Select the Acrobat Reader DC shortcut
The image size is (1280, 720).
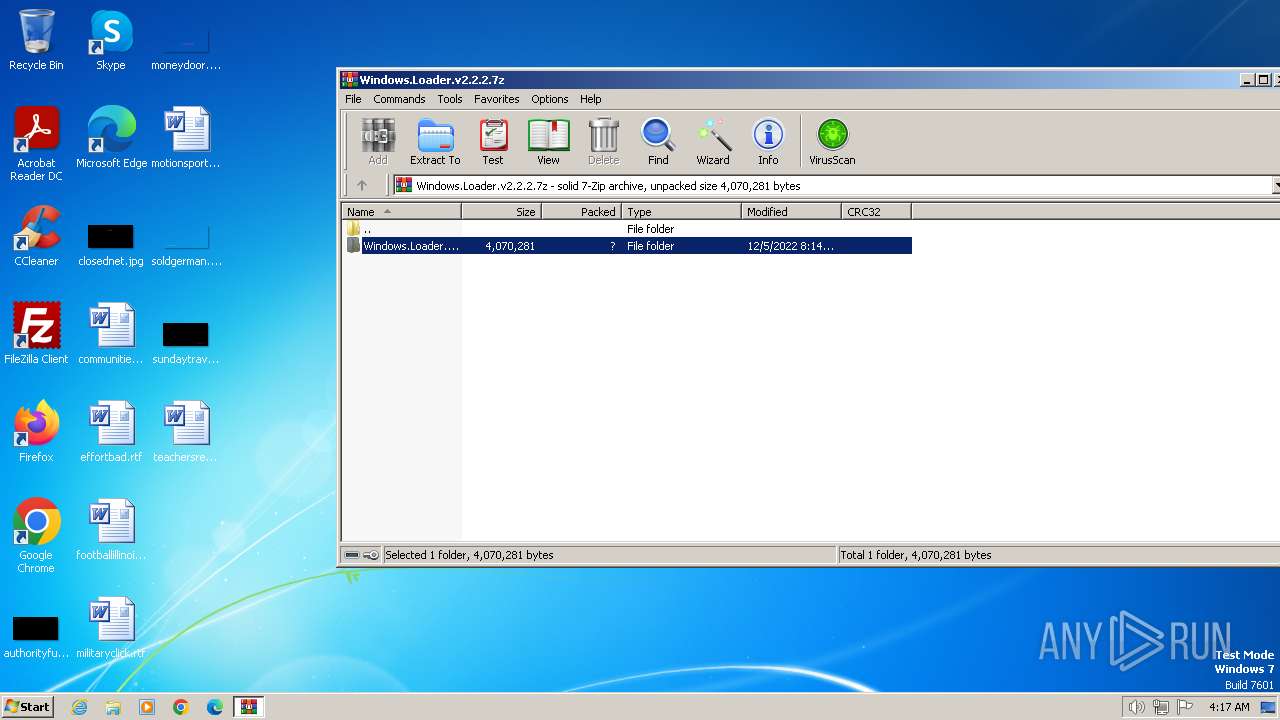coord(36,144)
